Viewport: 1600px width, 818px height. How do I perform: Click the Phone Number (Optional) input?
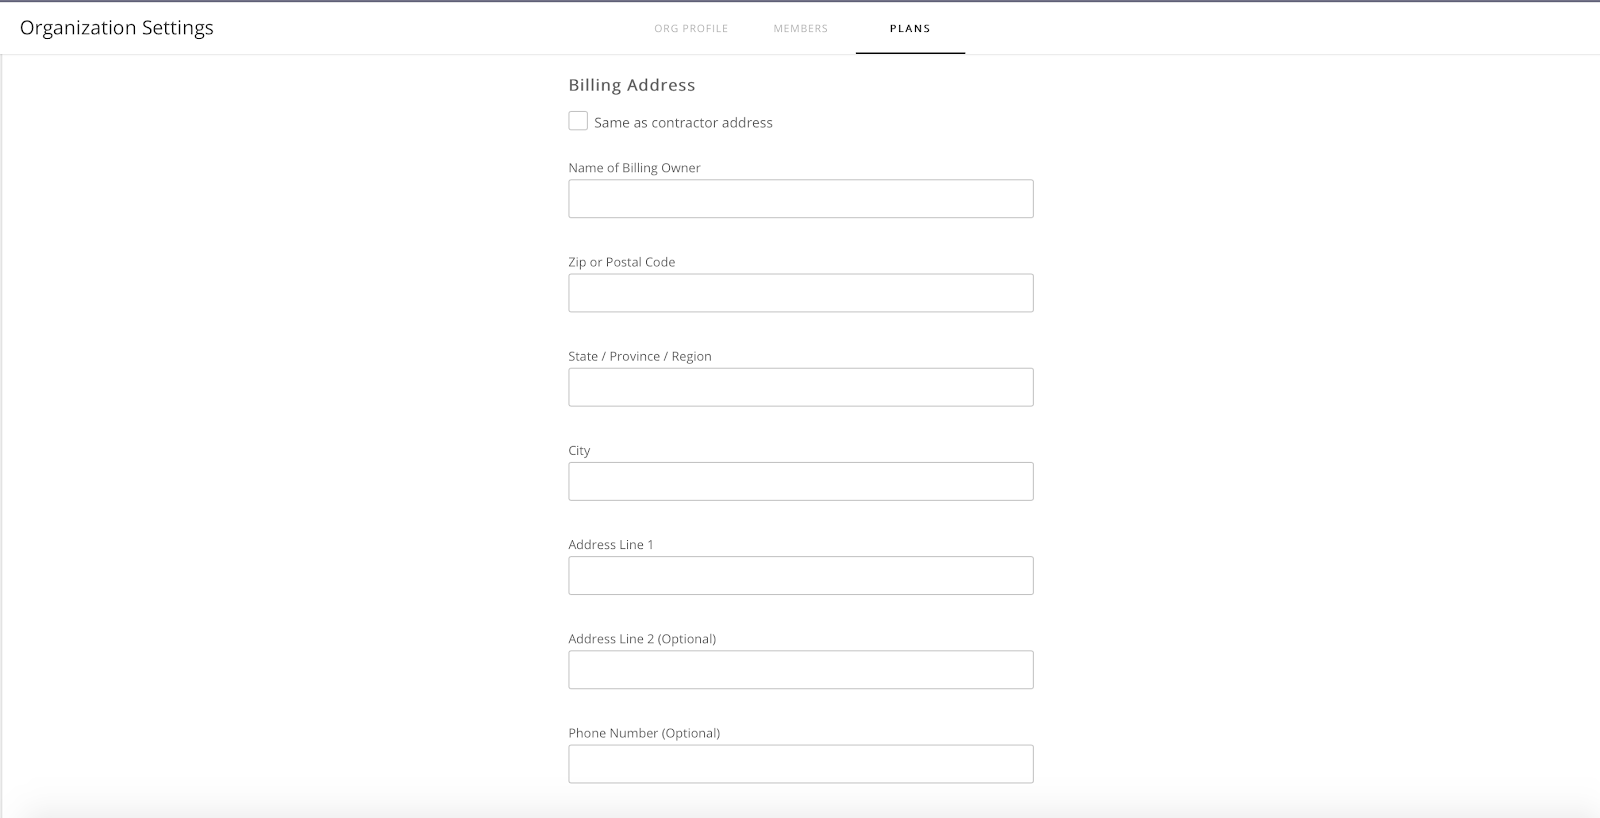801,763
